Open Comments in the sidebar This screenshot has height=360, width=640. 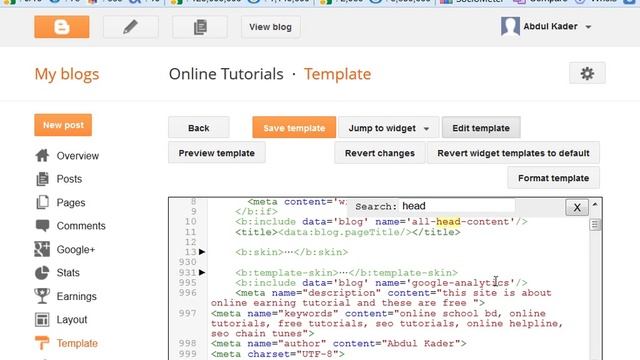[x=81, y=226]
